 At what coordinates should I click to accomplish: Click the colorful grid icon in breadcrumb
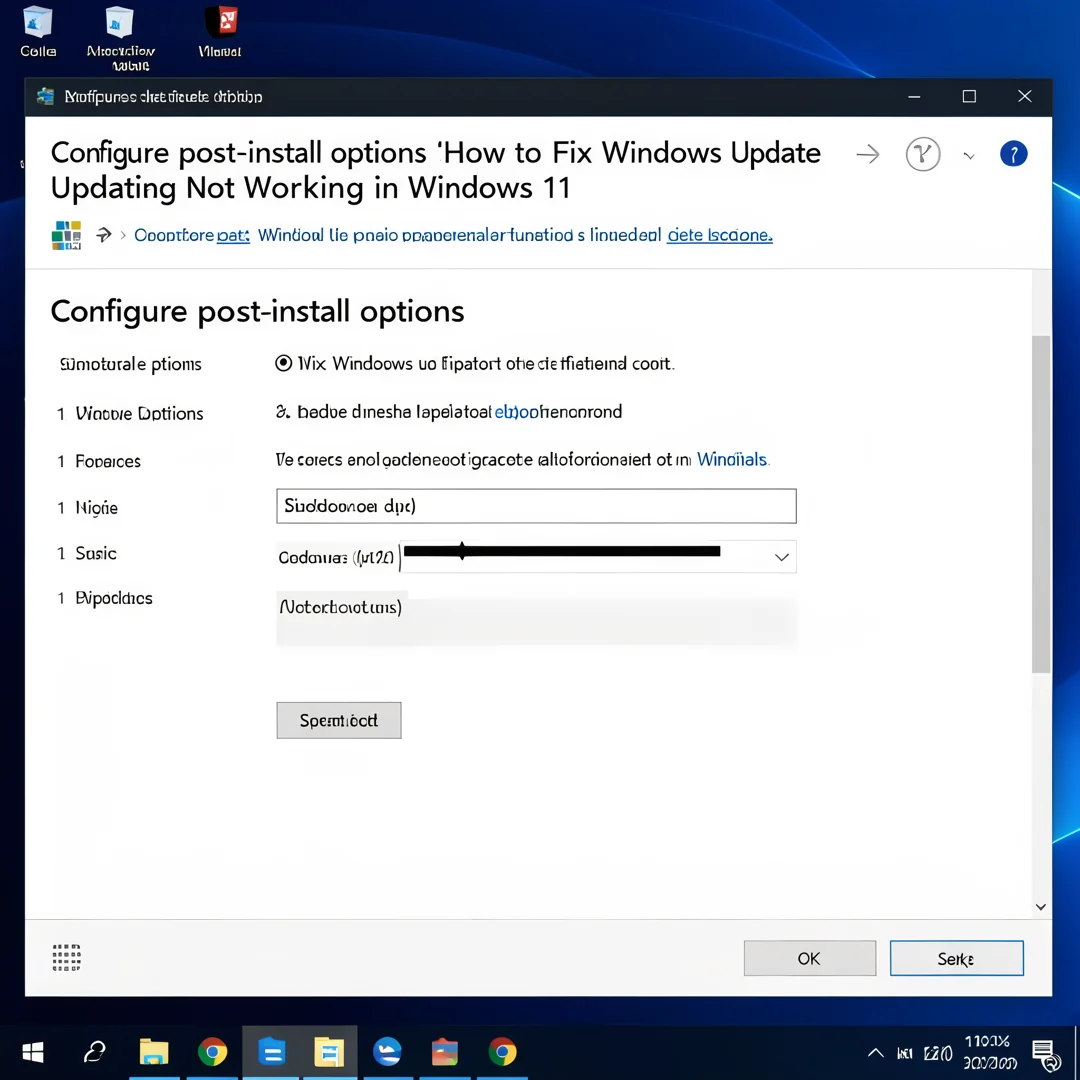[67, 235]
